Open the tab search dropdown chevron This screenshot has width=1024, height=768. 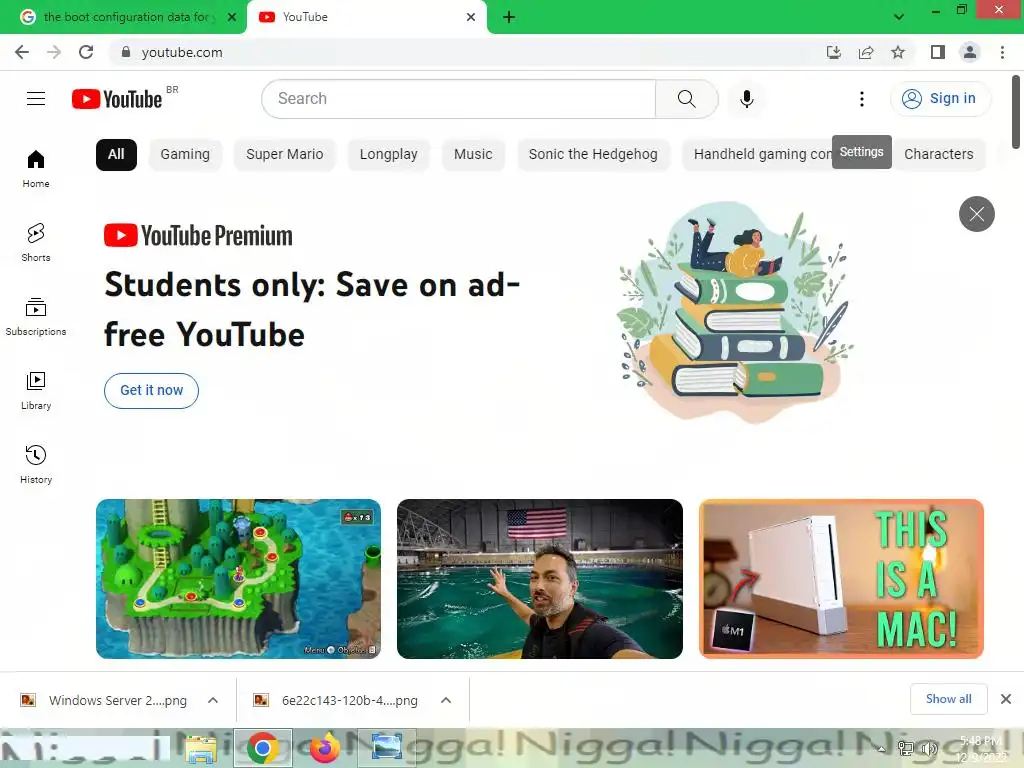pos(899,17)
